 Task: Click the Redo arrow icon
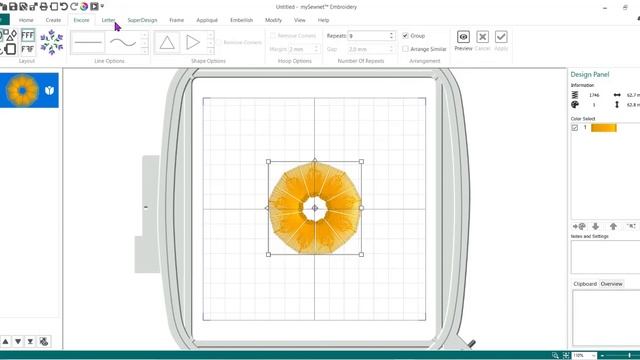(74, 7)
